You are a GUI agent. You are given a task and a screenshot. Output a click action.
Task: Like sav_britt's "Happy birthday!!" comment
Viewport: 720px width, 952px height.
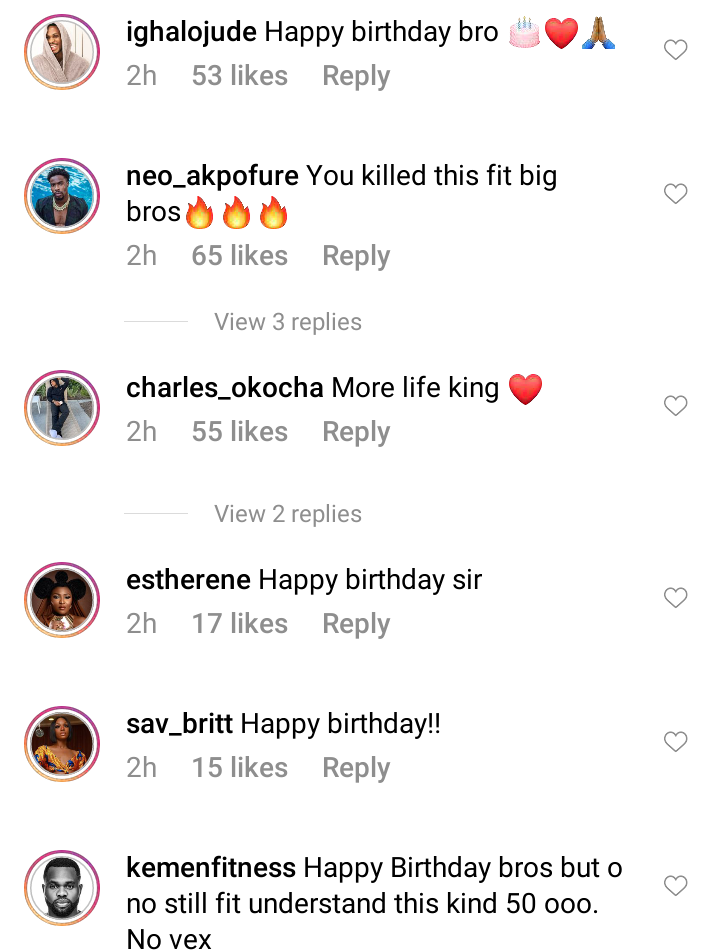(x=676, y=742)
